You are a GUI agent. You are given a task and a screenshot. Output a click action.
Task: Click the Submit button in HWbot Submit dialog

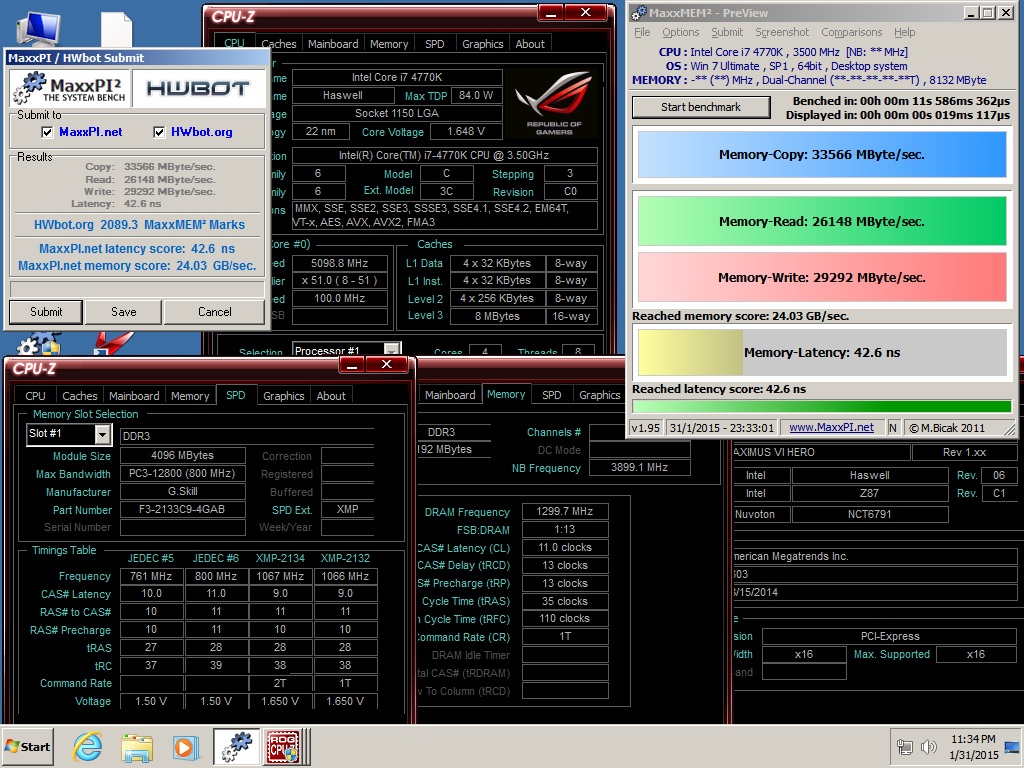[46, 312]
